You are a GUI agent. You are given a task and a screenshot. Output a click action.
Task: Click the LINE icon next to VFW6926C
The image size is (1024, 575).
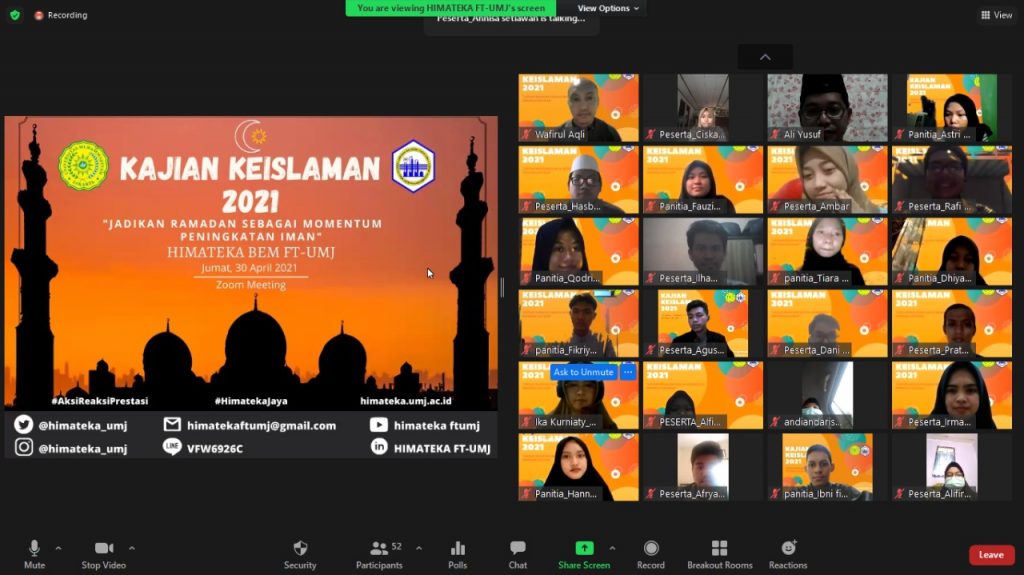pyautogui.click(x=172, y=447)
